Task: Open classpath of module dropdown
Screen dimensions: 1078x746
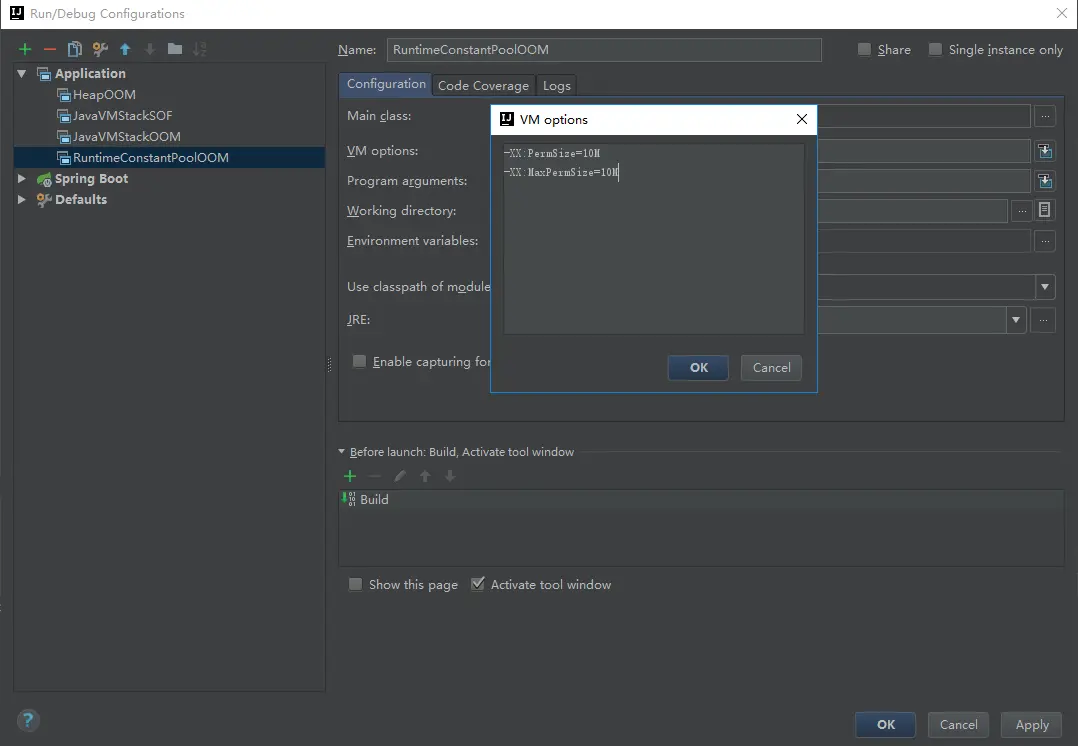Action: pos(1044,287)
